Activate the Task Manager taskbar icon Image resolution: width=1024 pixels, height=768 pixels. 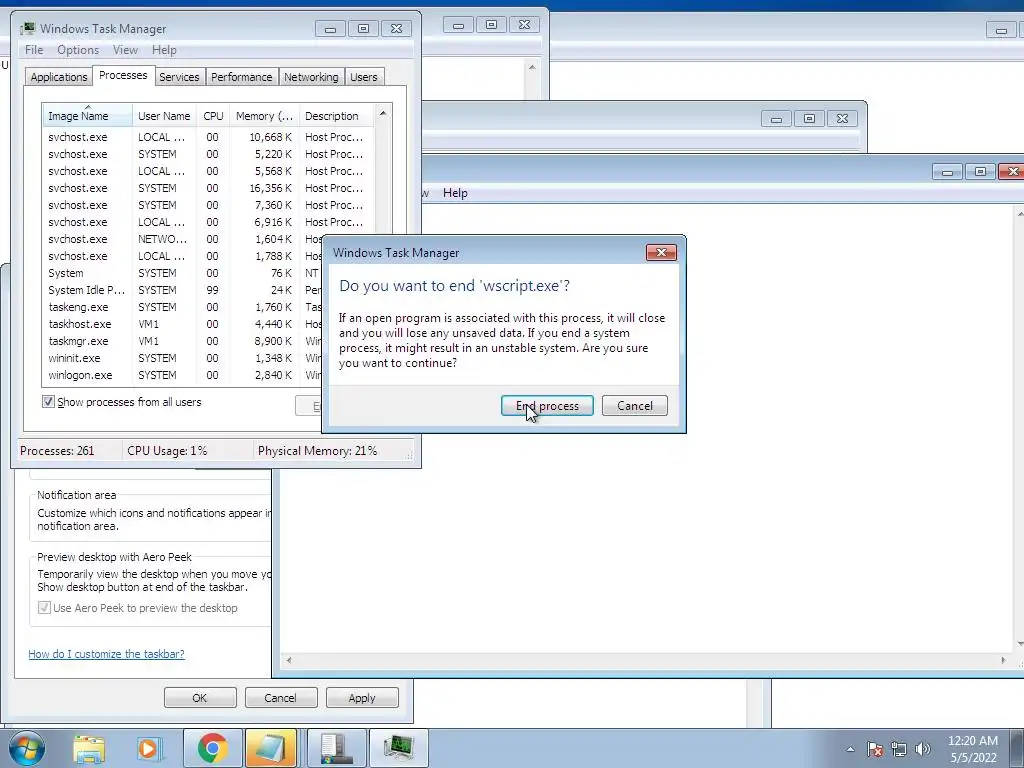tap(398, 748)
